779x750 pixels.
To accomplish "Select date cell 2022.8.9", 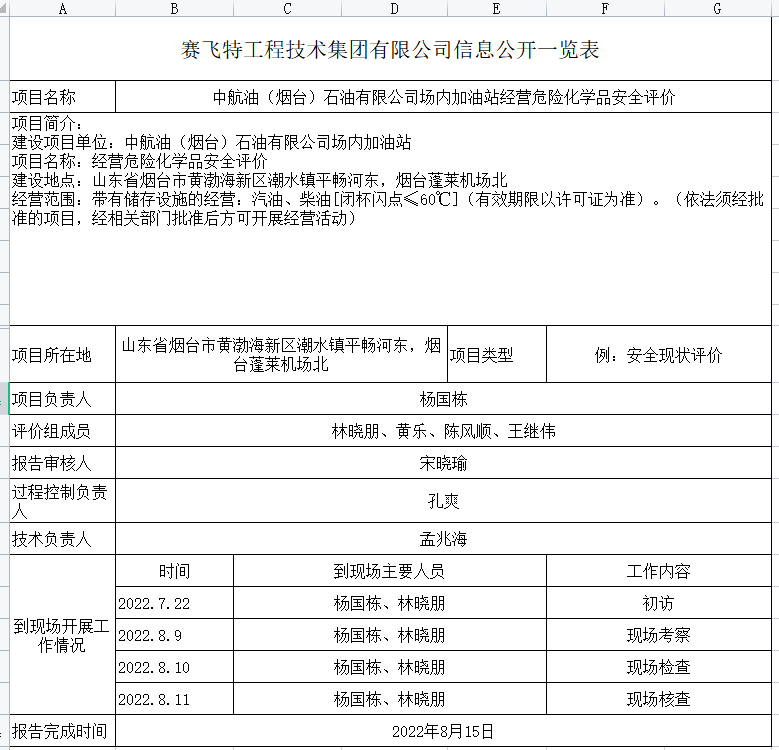I will point(174,635).
